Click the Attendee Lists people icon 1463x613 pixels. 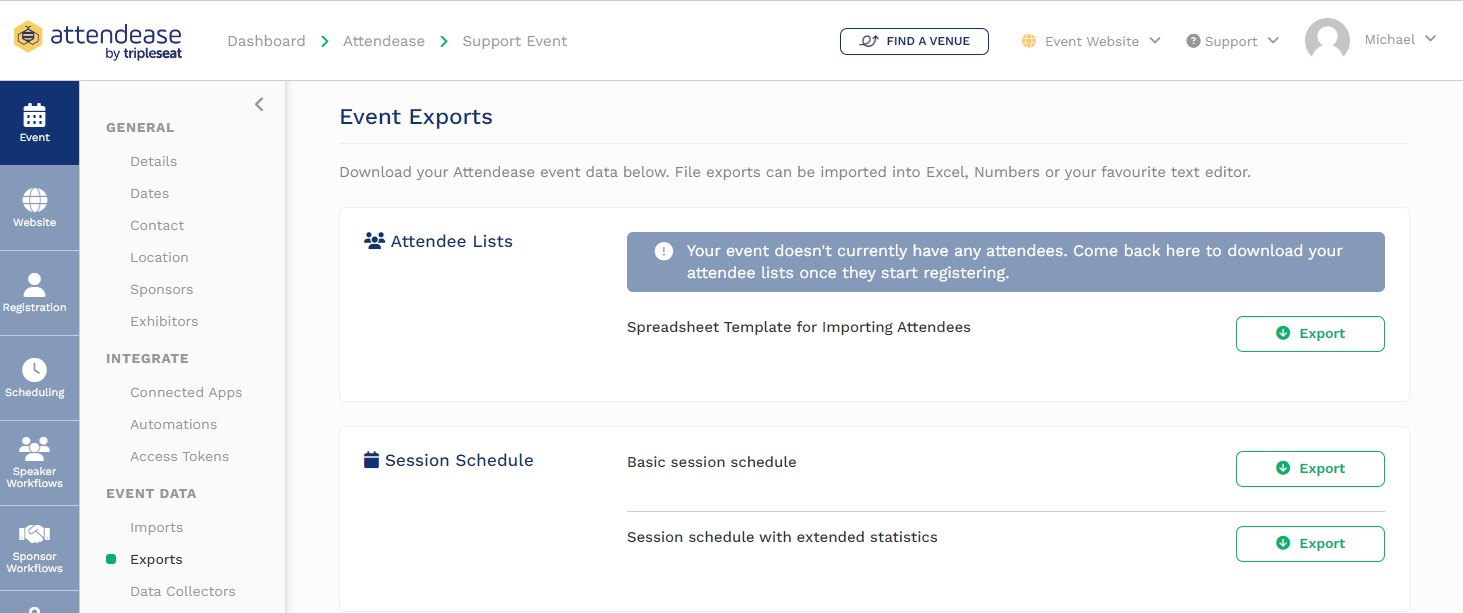(374, 240)
